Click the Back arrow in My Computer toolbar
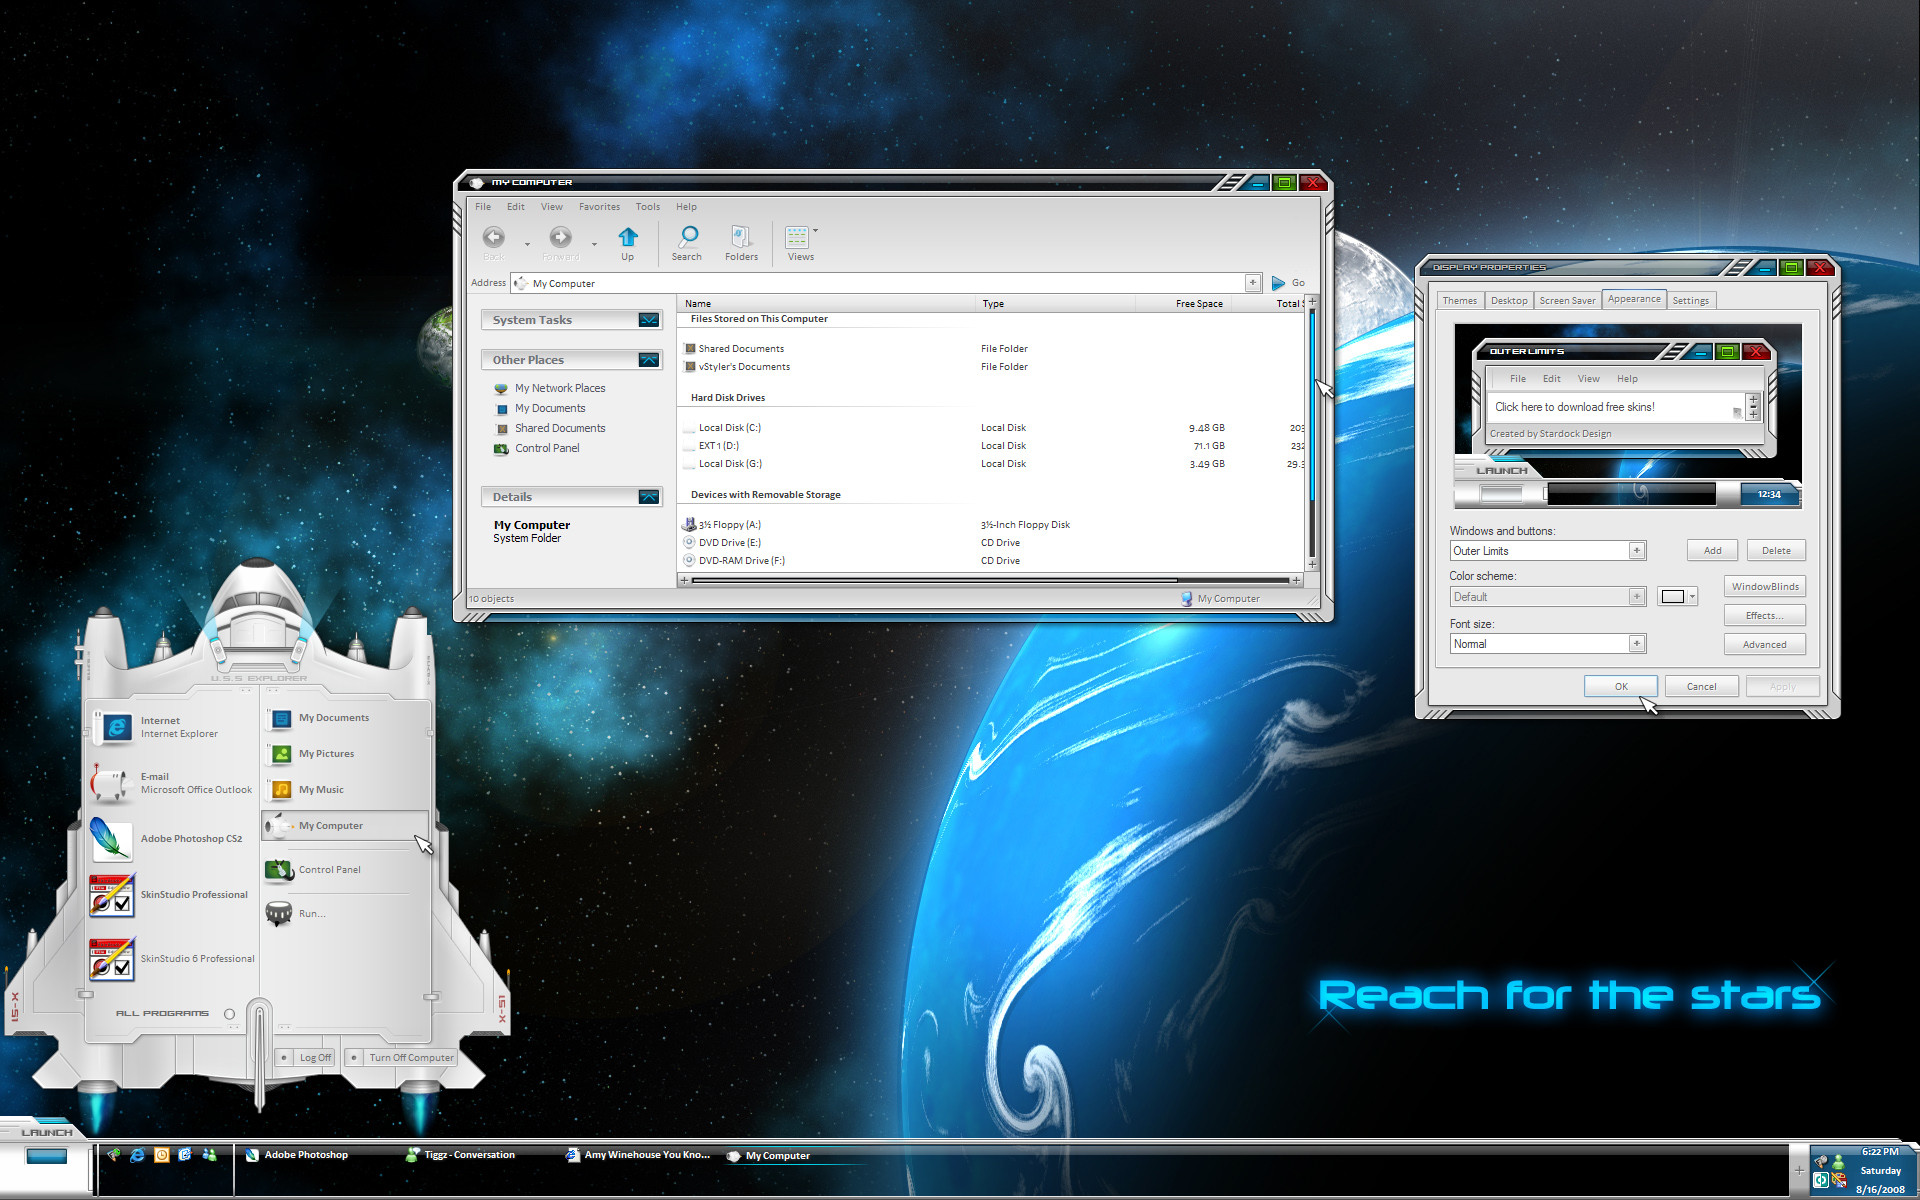This screenshot has height=1200, width=1920. [494, 237]
